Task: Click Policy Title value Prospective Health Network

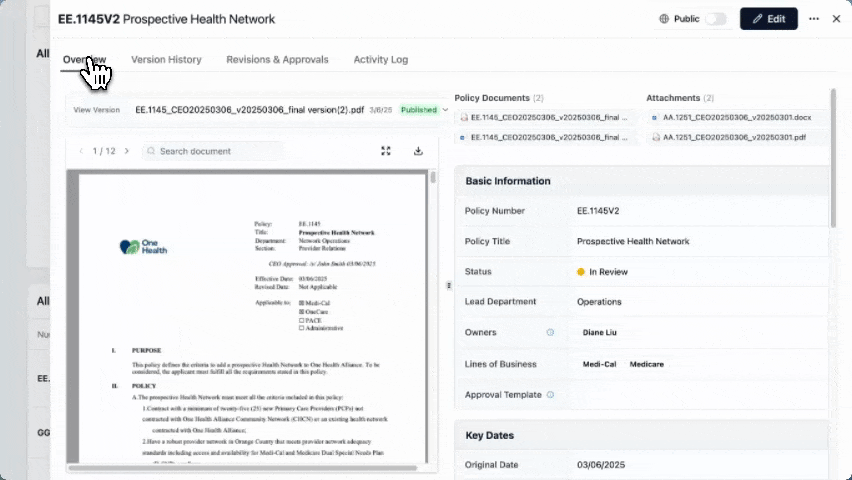Action: click(x=633, y=241)
